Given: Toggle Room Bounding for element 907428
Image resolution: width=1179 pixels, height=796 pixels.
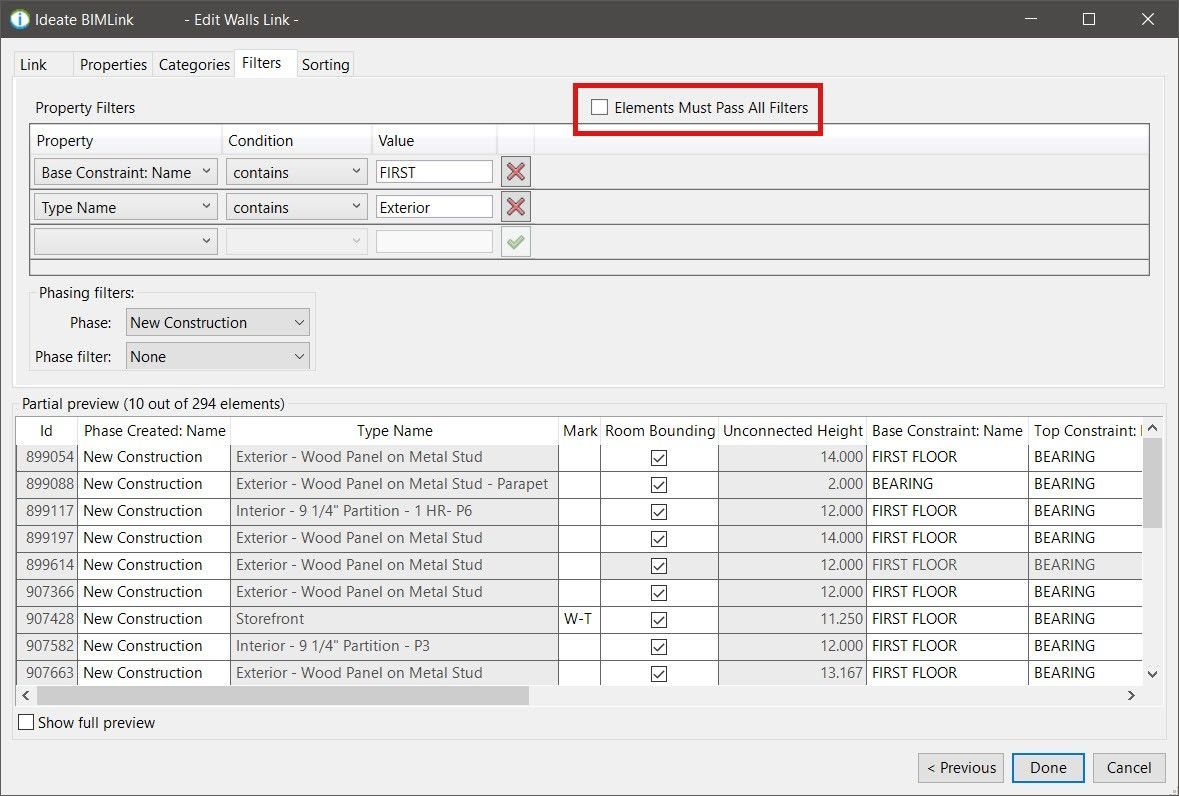Looking at the screenshot, I should [x=659, y=620].
